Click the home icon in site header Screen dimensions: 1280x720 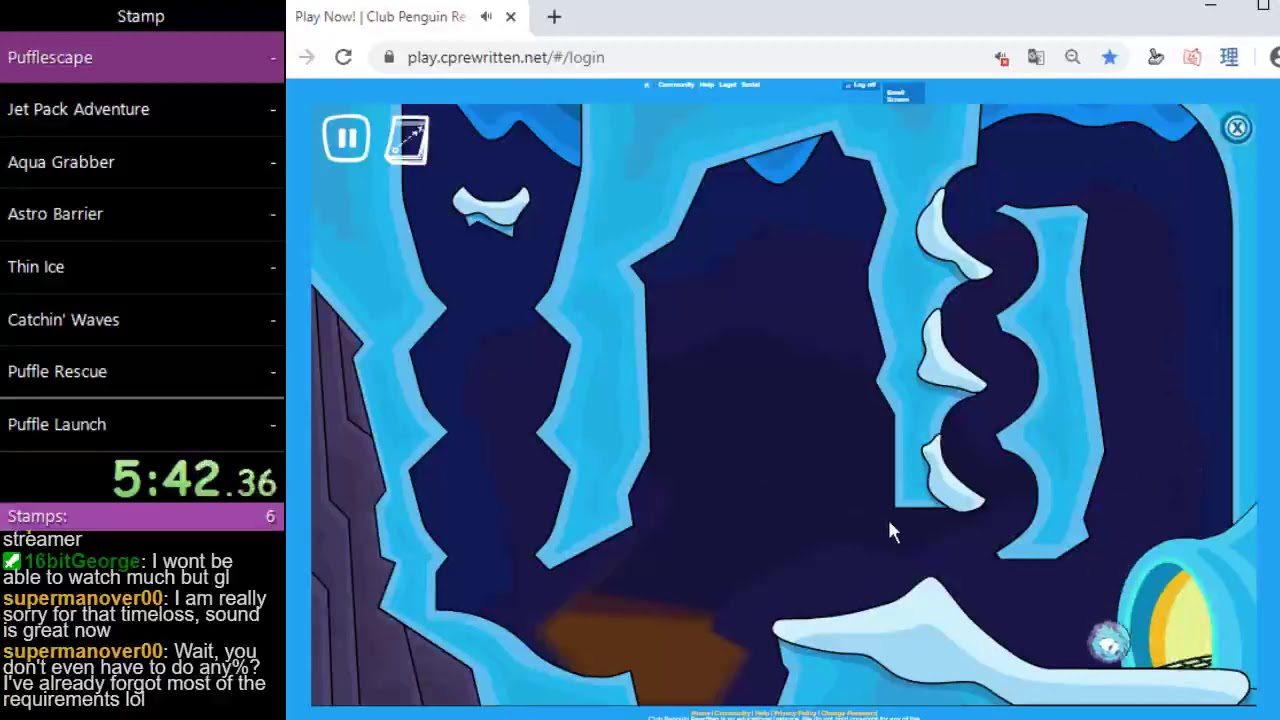647,85
